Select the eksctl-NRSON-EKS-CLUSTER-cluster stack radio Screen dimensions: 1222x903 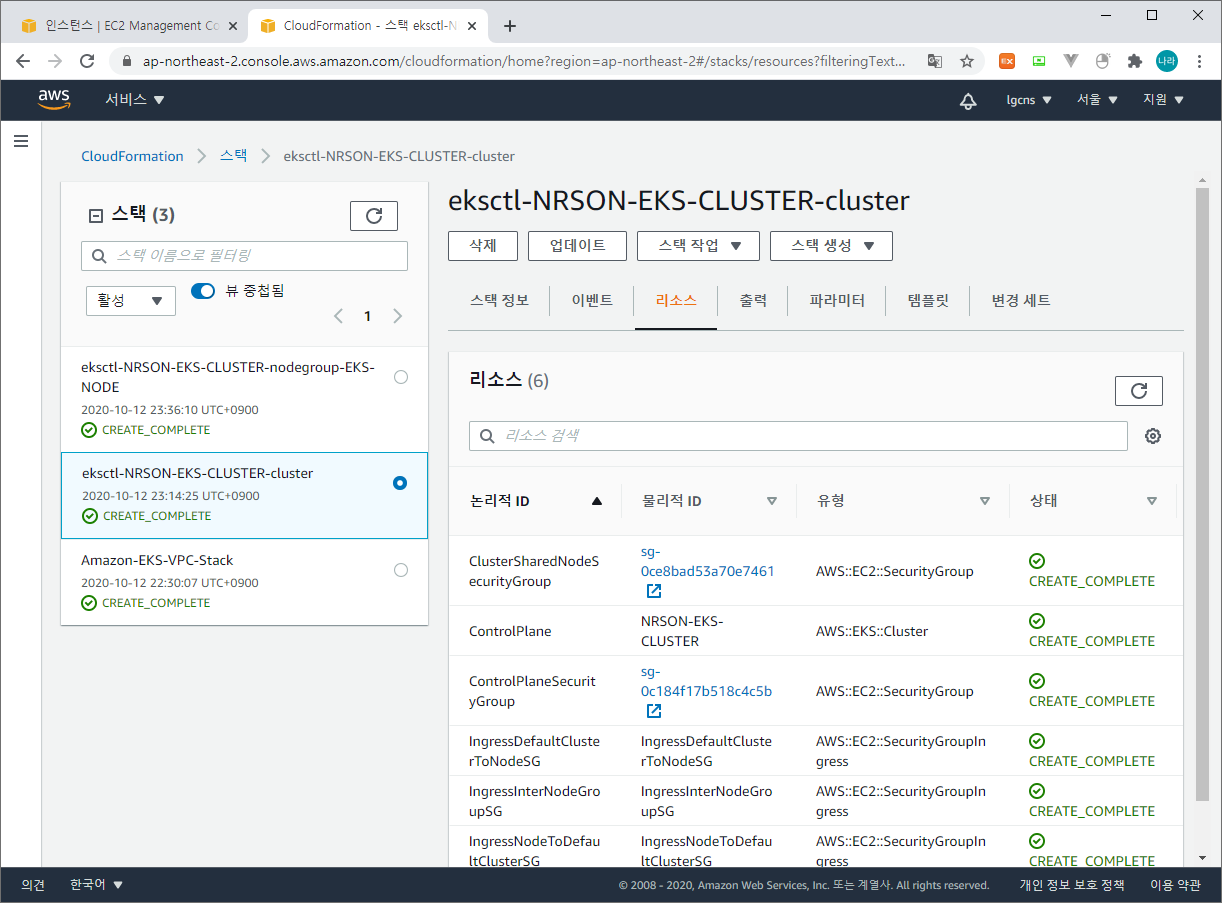(x=400, y=483)
